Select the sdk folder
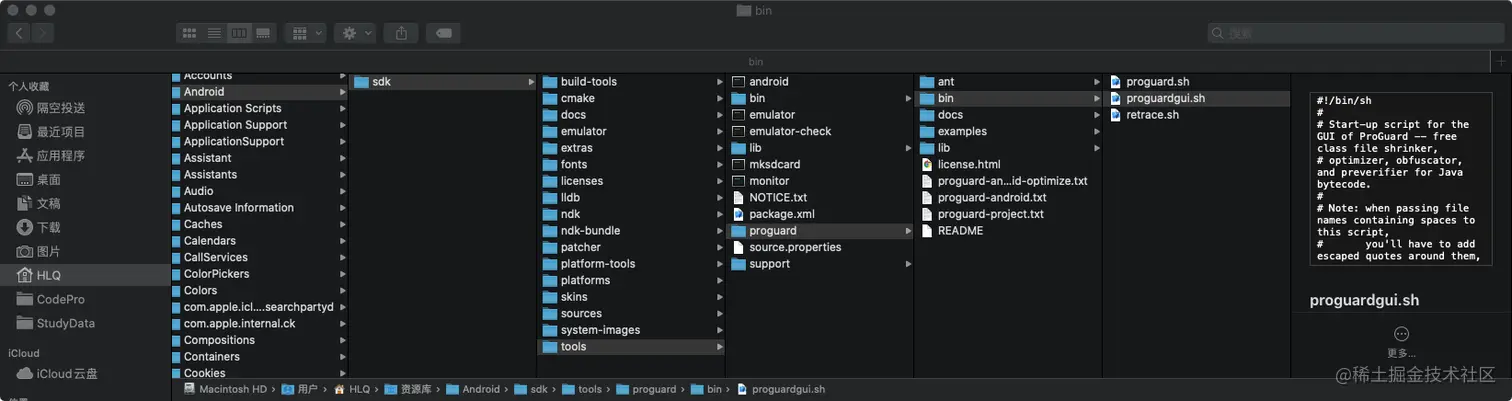The image size is (1512, 401). pos(443,82)
